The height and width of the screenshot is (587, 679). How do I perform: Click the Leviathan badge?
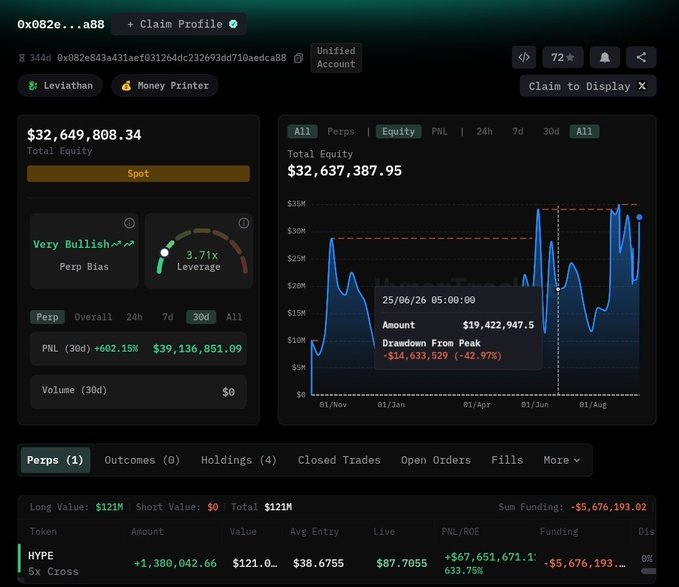[x=60, y=86]
